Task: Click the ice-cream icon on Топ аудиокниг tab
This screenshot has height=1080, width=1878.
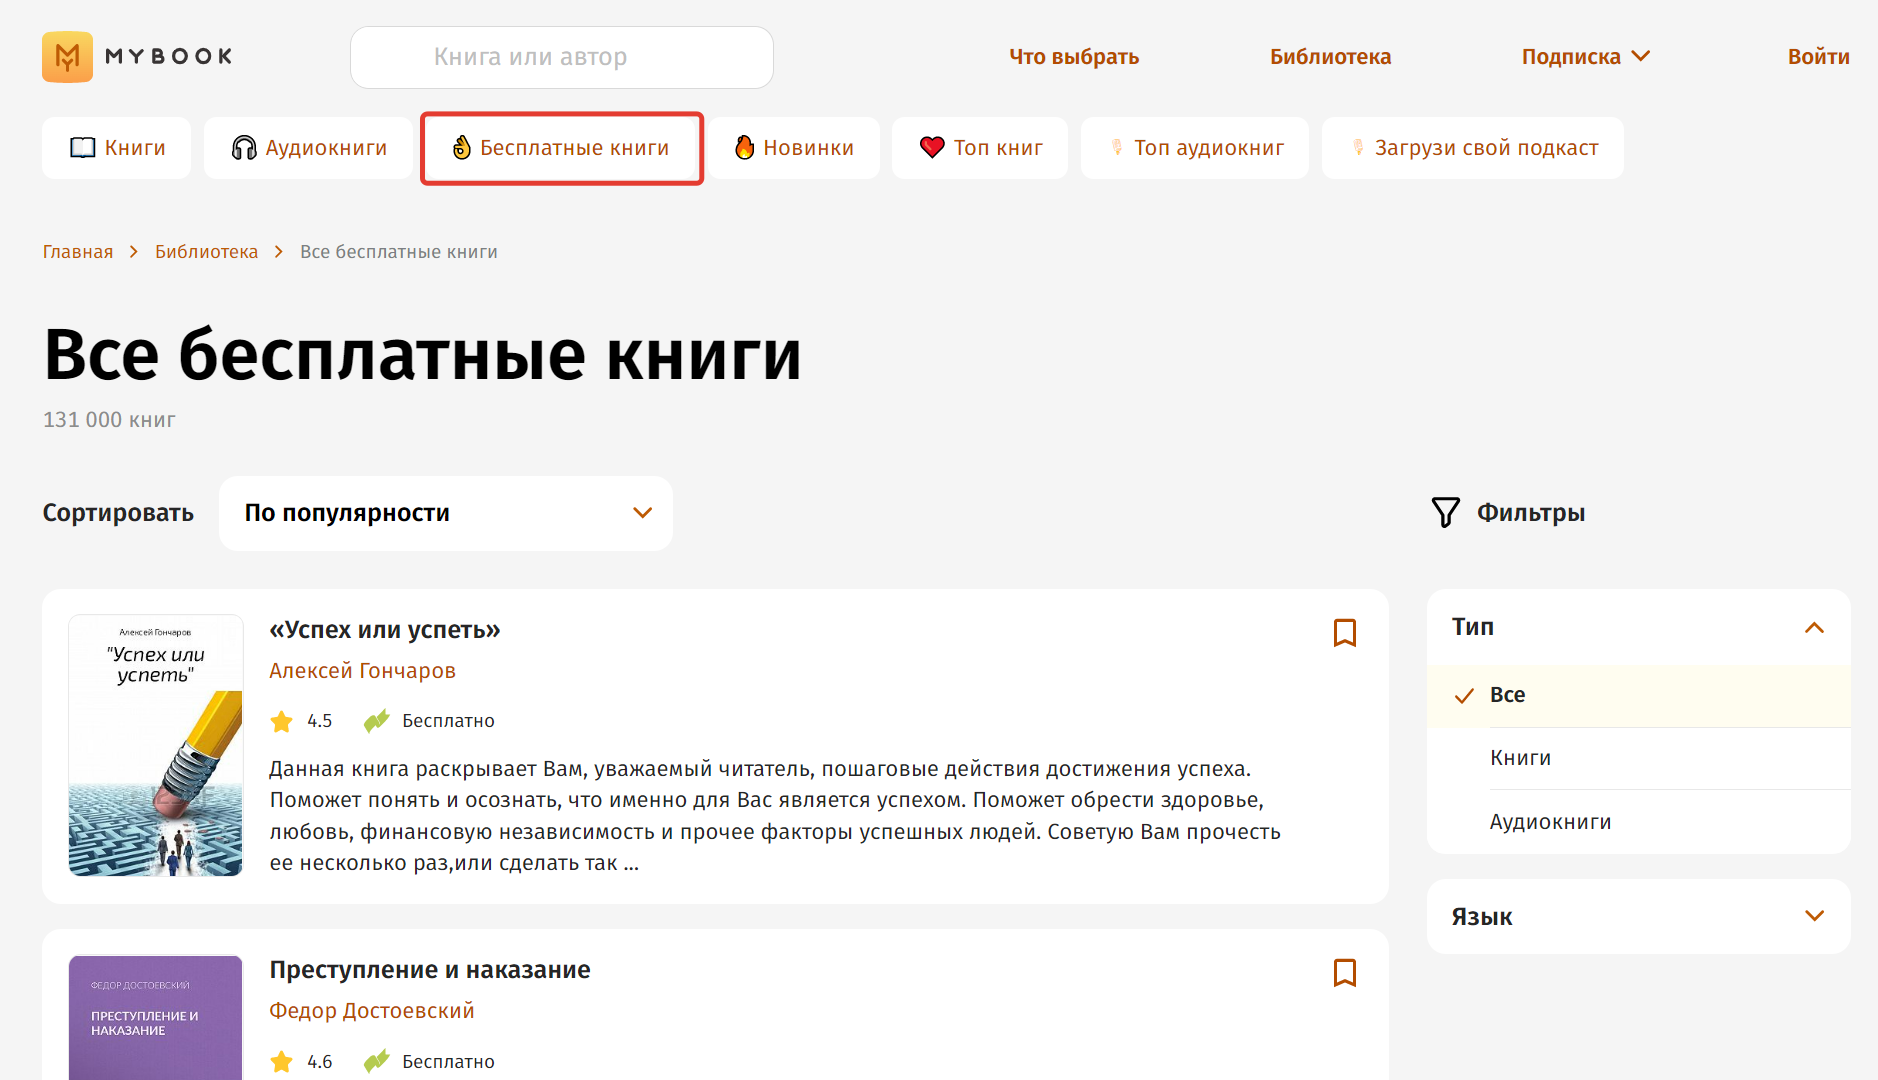Action: [1117, 148]
